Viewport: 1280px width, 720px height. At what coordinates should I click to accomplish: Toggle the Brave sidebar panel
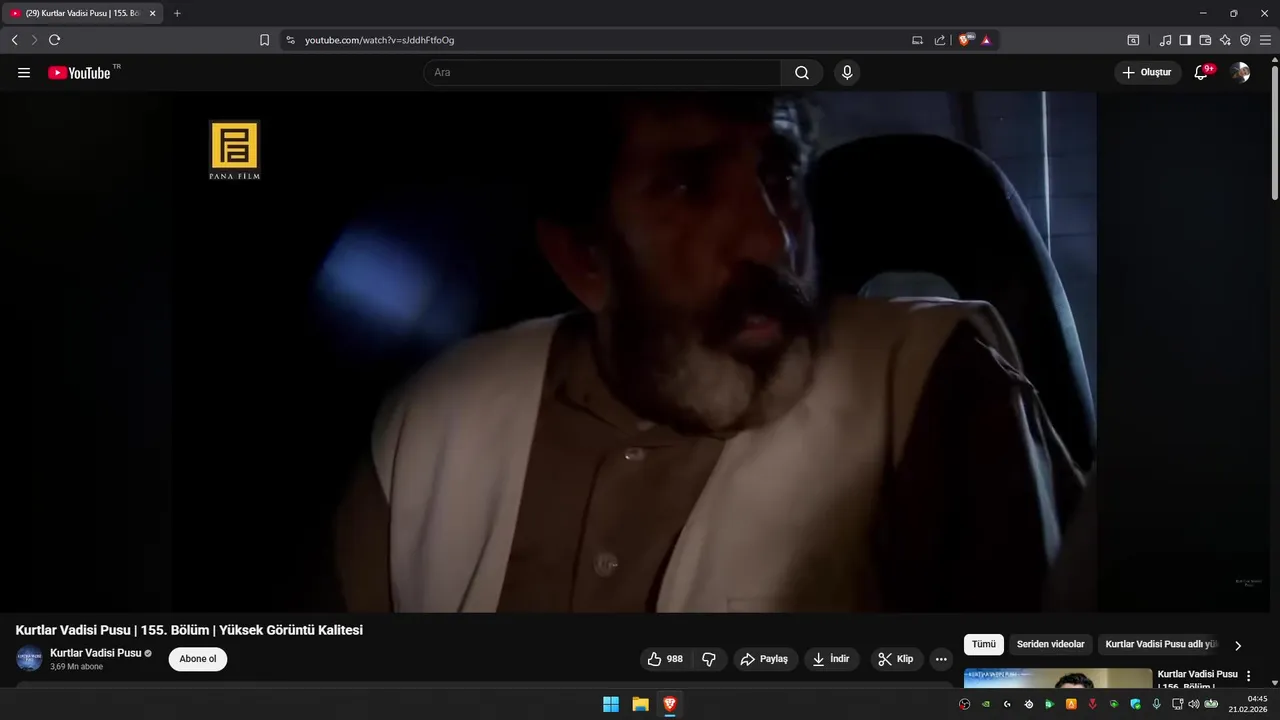(1185, 40)
